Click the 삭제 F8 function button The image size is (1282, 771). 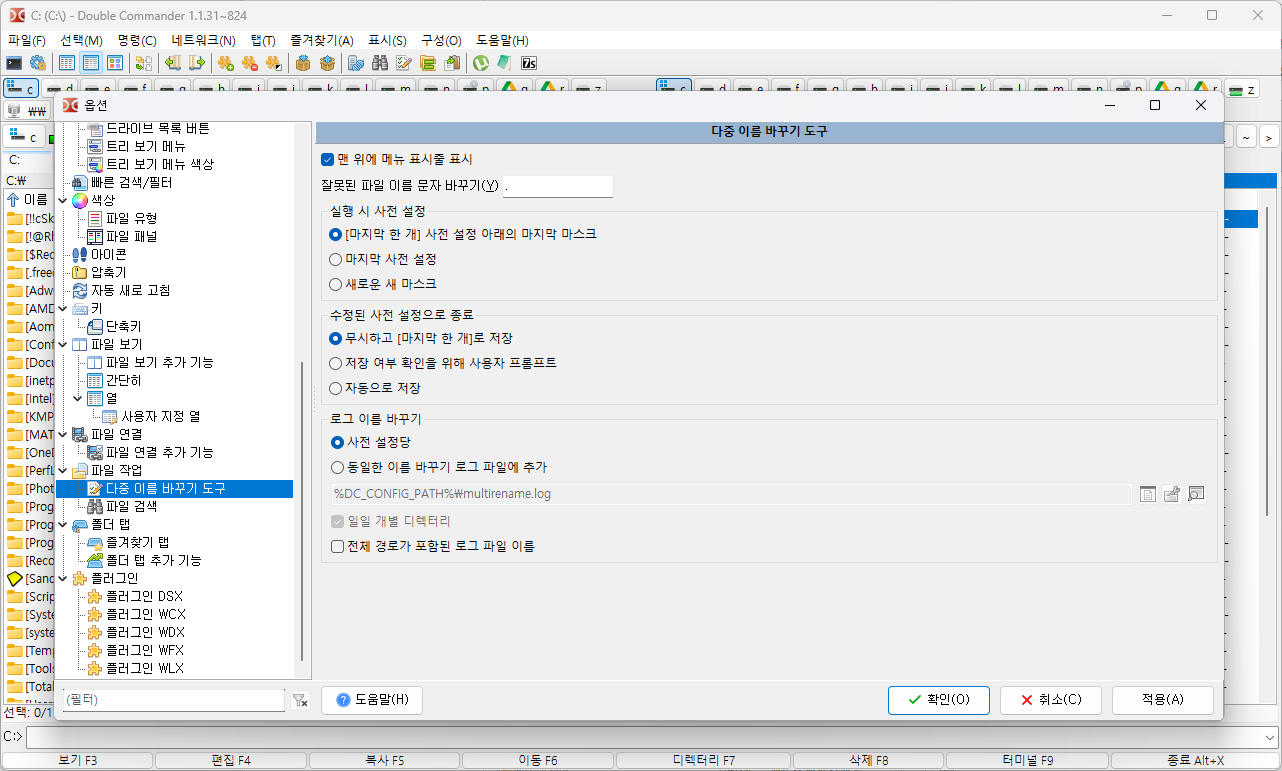(x=868, y=760)
